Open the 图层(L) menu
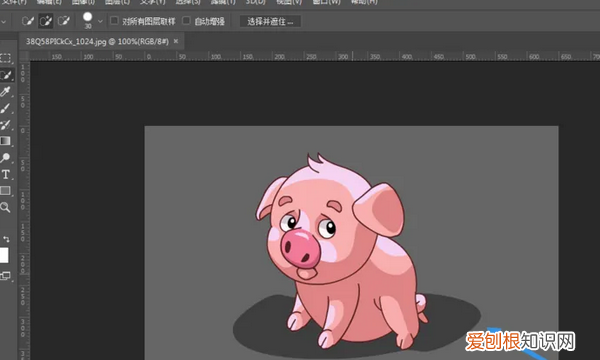This screenshot has height=360, width=600. pyautogui.click(x=117, y=2)
